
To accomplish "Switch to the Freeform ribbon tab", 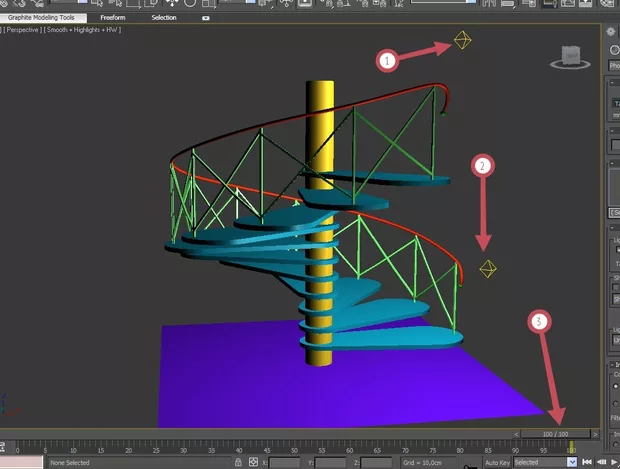I will [x=113, y=18].
